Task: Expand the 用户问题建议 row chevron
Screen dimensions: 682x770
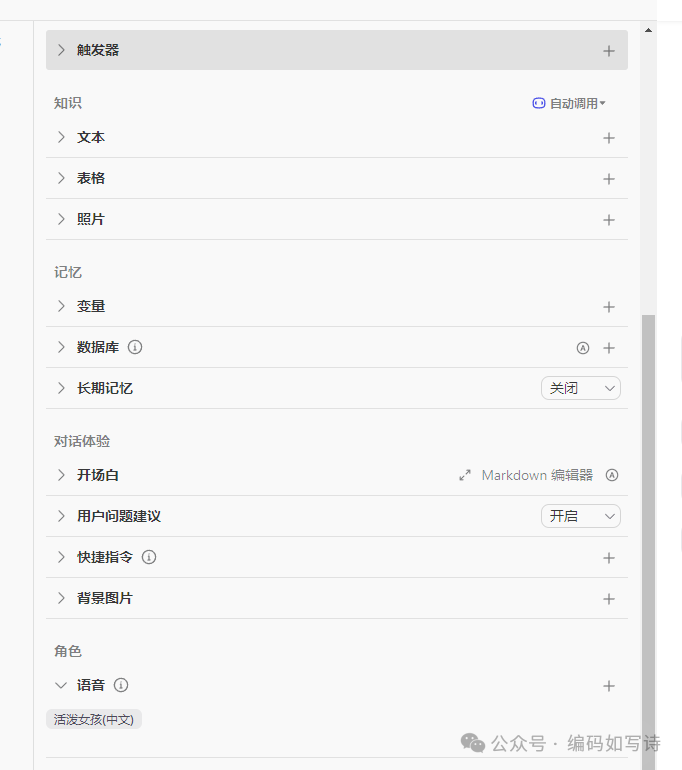Action: pos(61,516)
